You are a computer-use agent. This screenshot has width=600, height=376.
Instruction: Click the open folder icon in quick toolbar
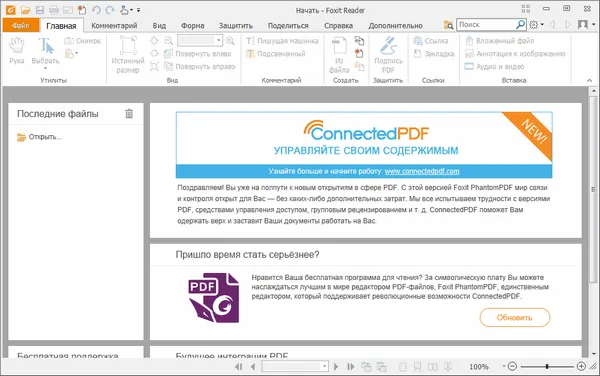[25, 10]
